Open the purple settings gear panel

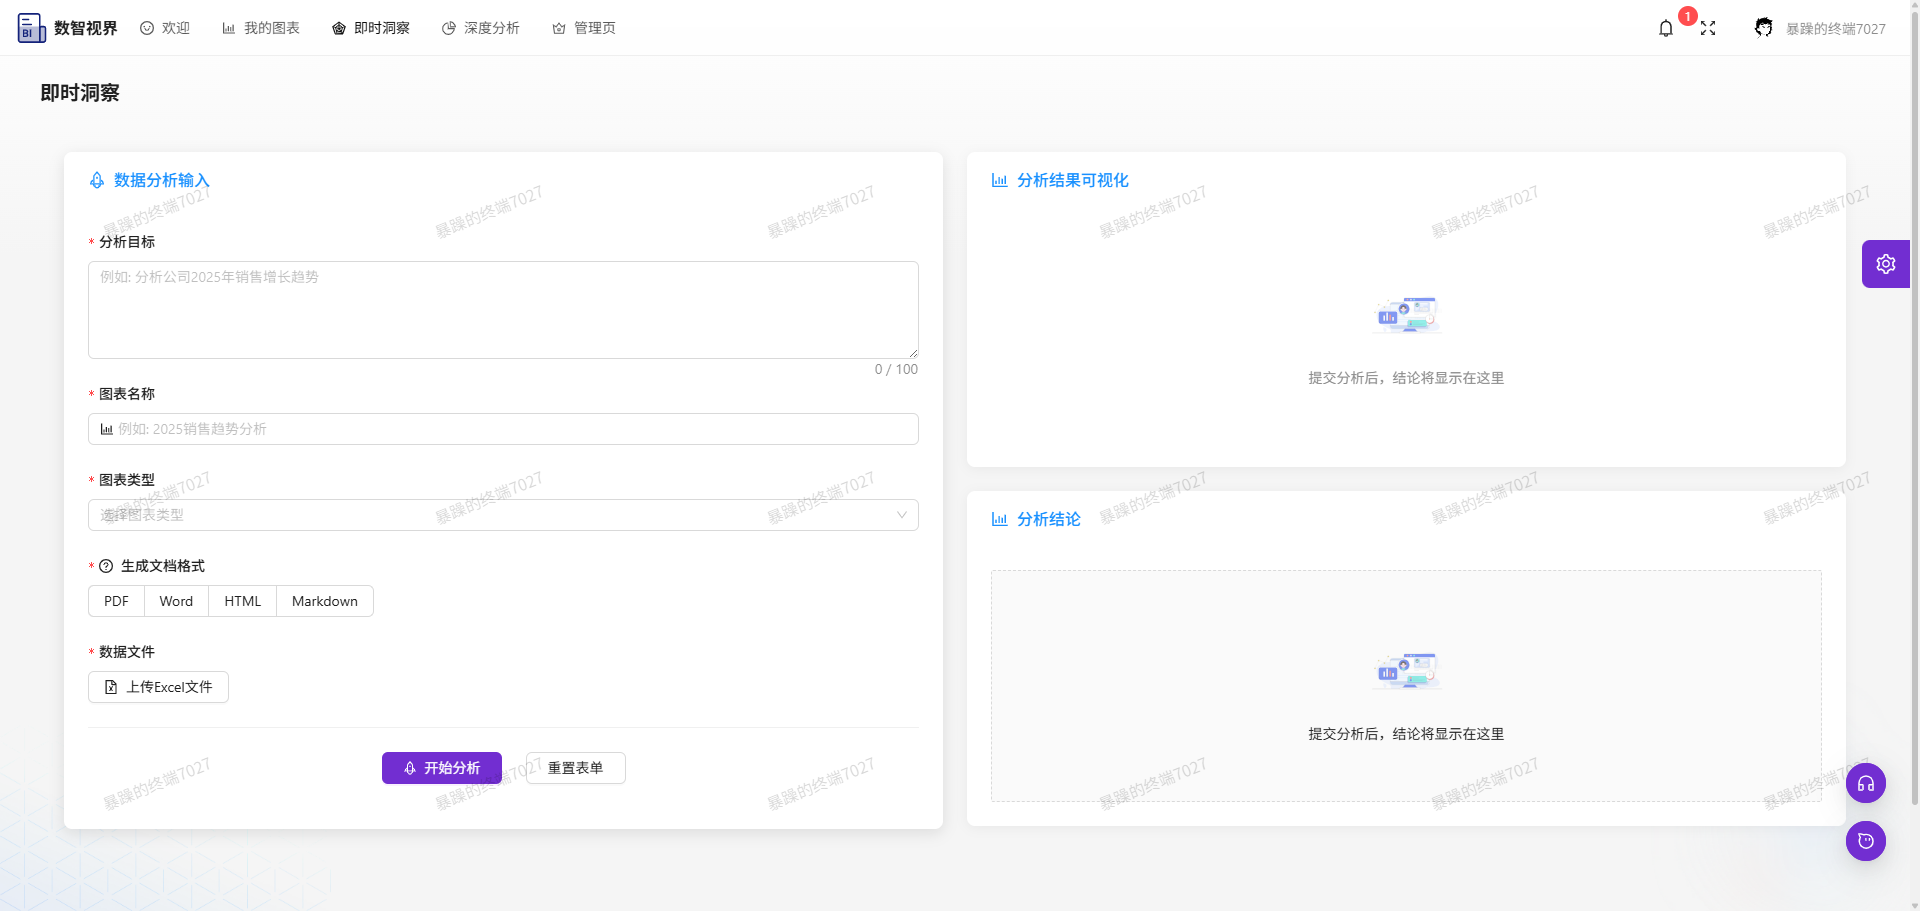[1885, 264]
